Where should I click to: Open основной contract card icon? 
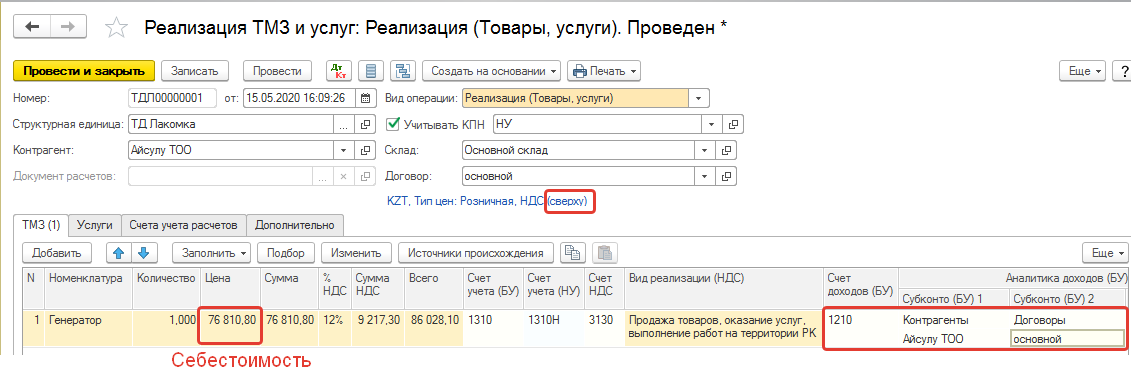click(x=726, y=176)
